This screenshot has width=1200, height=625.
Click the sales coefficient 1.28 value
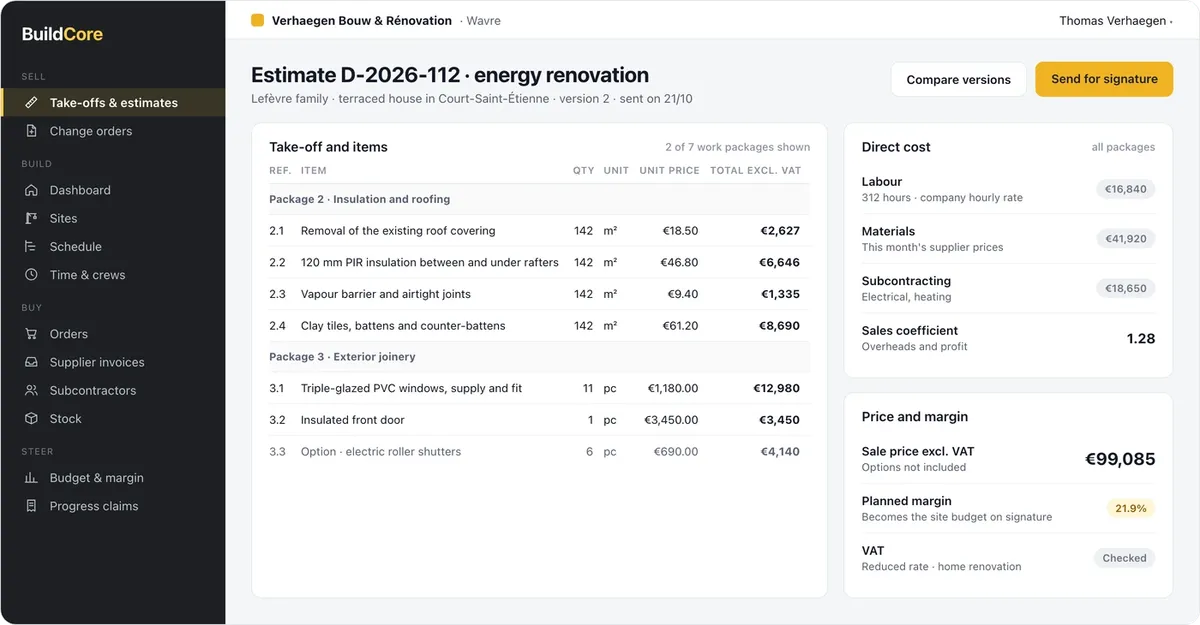(x=1141, y=338)
